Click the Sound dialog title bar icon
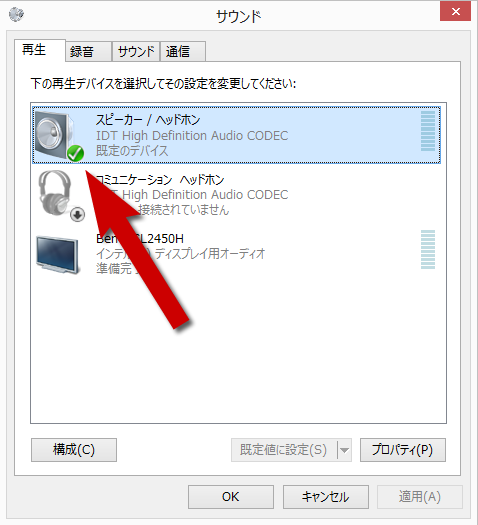The image size is (478, 525). 16,14
